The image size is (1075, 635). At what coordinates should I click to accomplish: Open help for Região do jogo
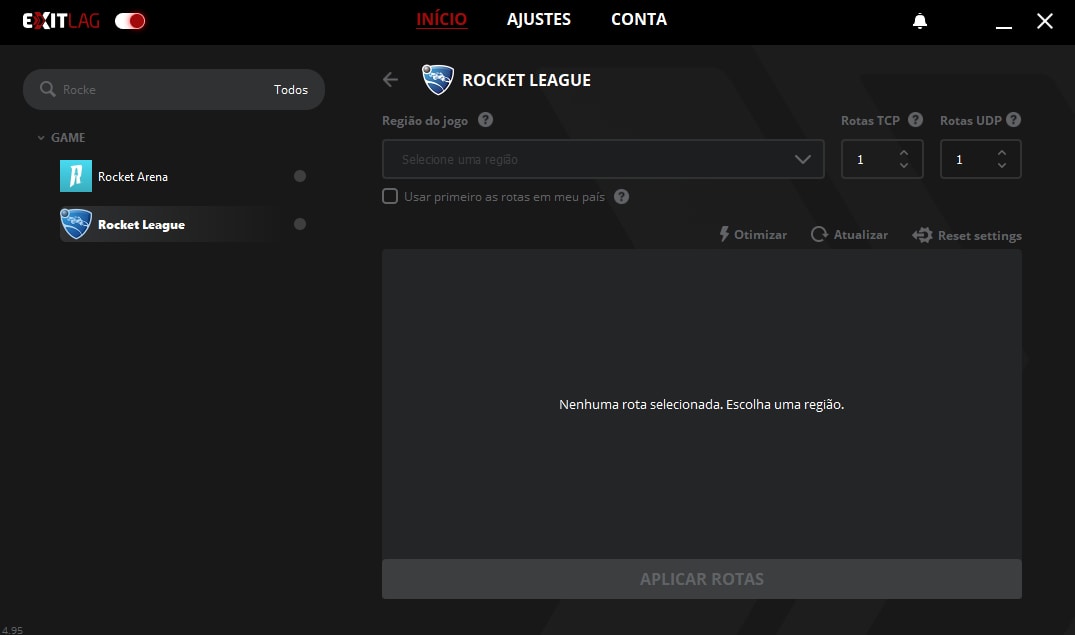tap(485, 120)
